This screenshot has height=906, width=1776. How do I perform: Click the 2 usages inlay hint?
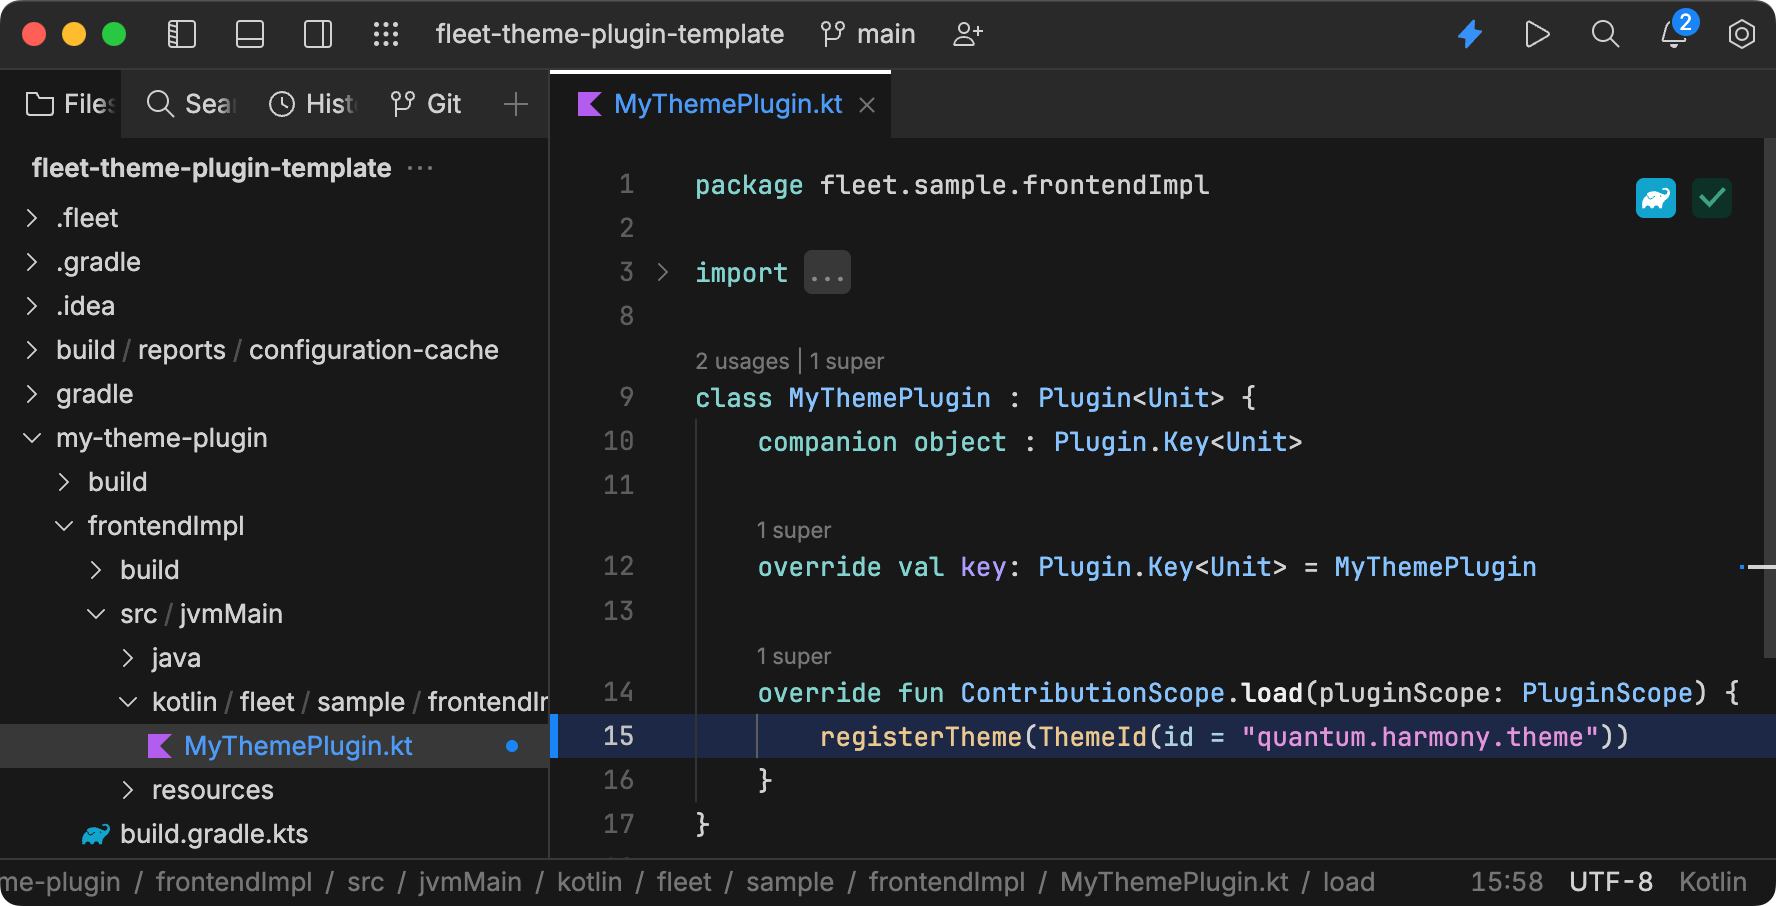coord(742,360)
